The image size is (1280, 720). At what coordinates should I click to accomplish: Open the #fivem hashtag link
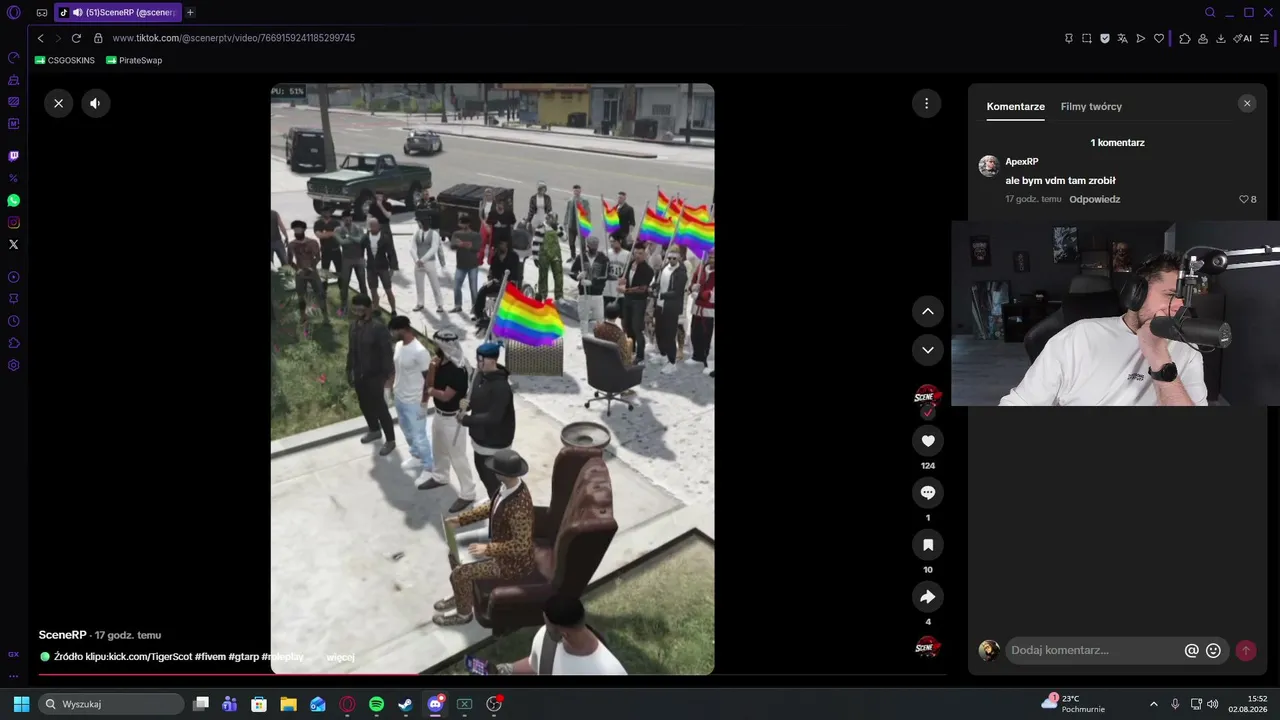coord(210,657)
